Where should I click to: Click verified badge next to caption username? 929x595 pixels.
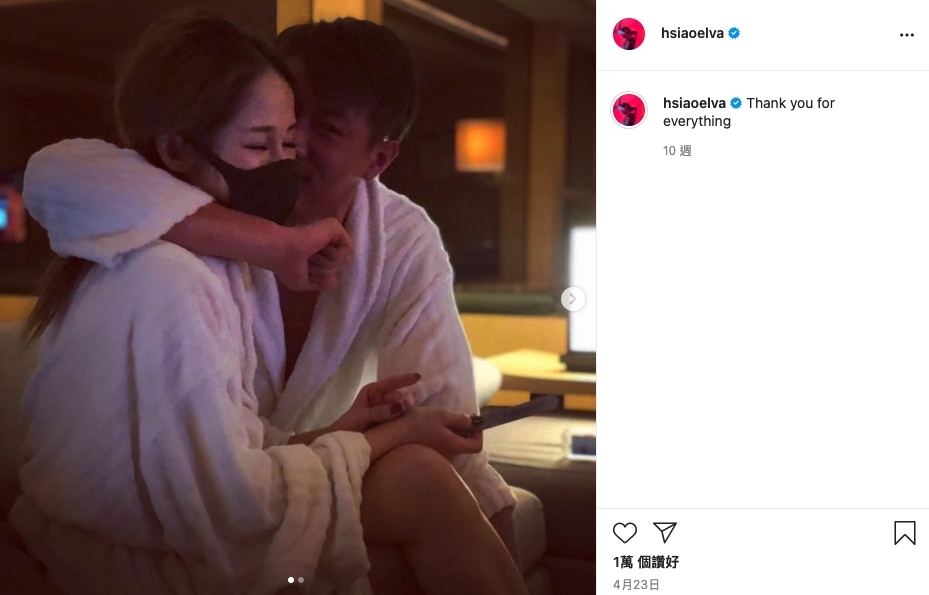coord(736,103)
